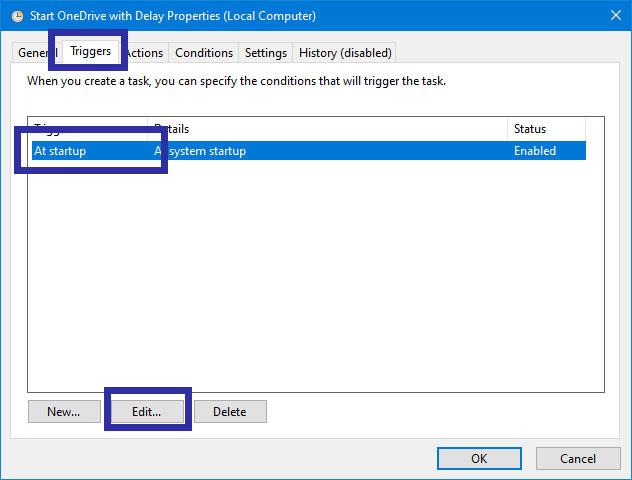Click the Details column header
Image resolution: width=632 pixels, height=480 pixels.
point(327,129)
